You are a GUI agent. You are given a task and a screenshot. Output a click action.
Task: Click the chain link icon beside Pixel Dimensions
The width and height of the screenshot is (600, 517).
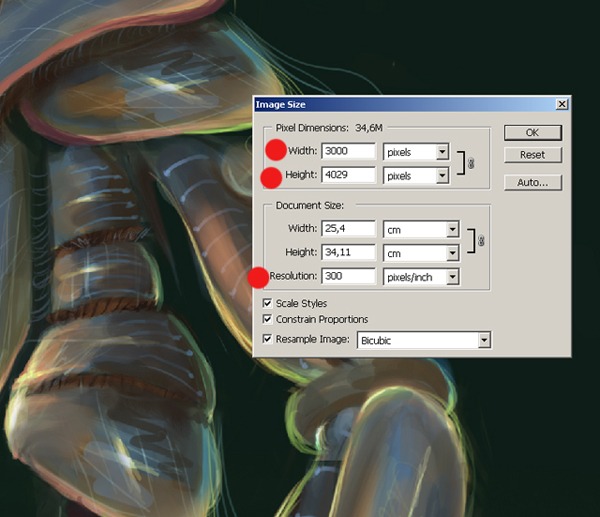471,163
